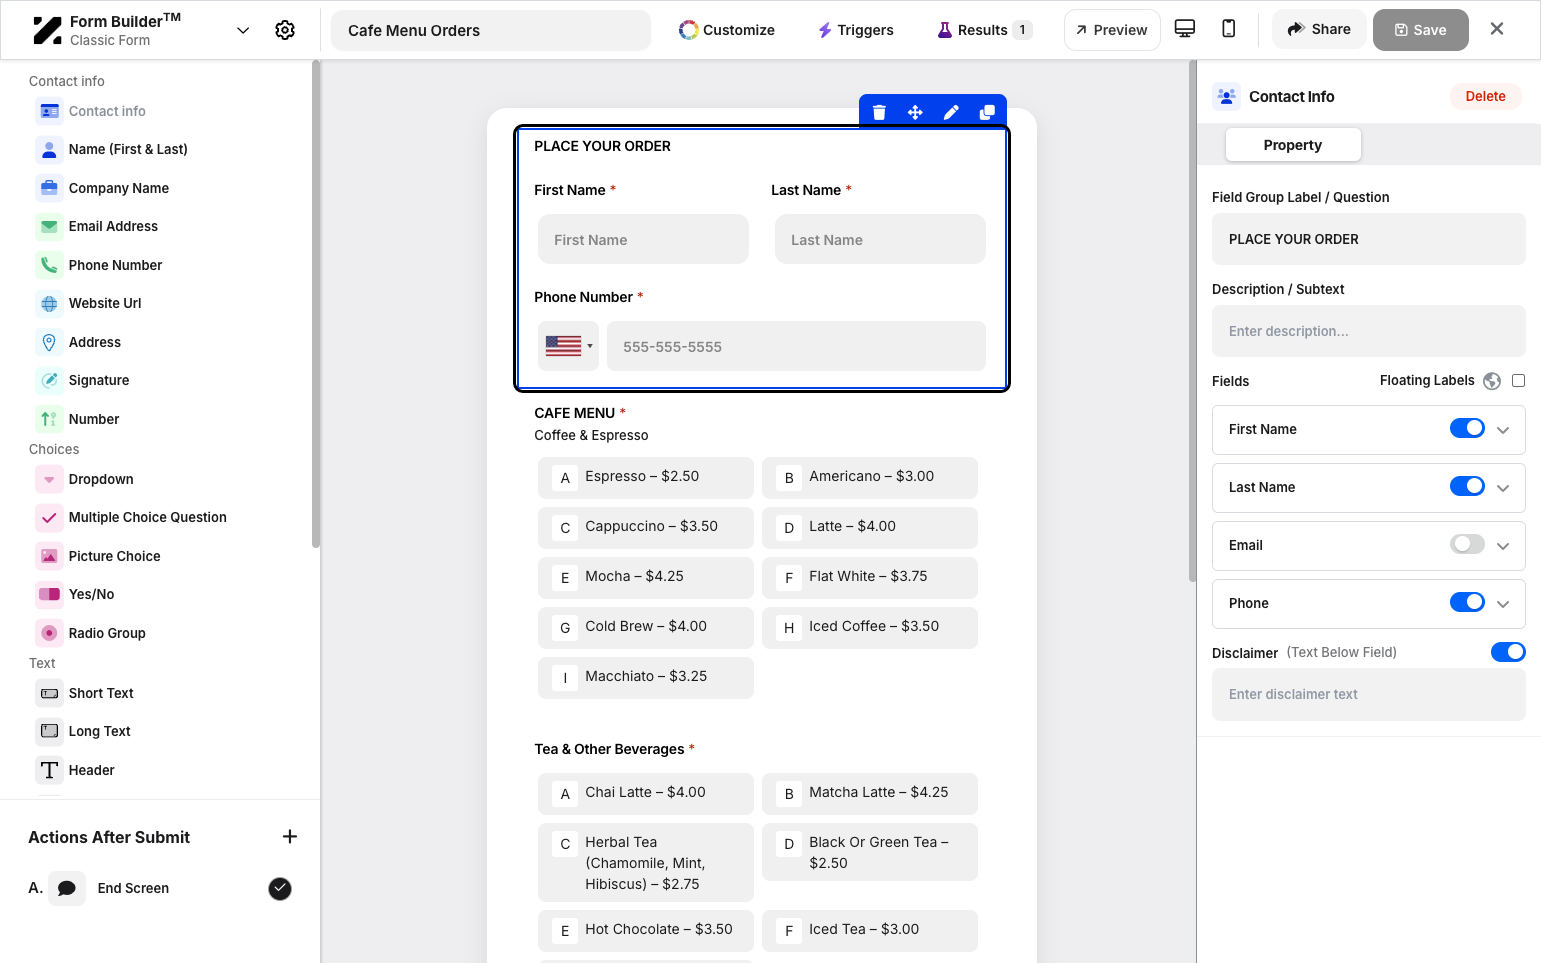Click the pencil edit icon on block toolbar
1541x963 pixels.
(x=951, y=112)
